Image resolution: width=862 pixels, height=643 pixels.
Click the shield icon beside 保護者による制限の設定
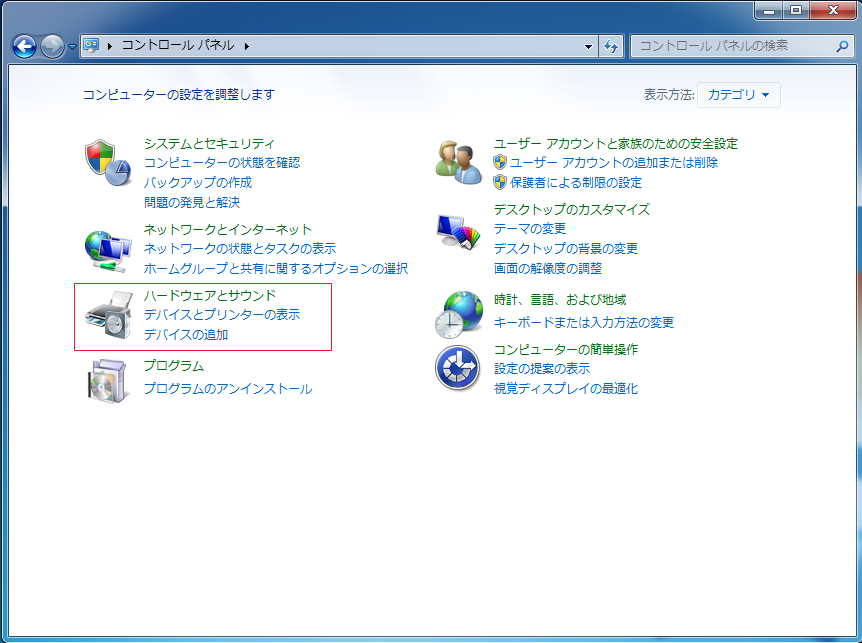[500, 182]
